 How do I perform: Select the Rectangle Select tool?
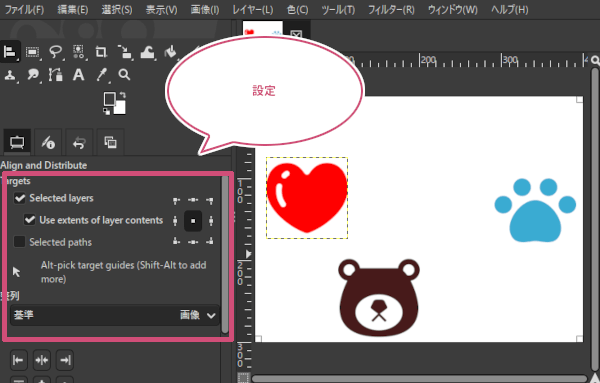pyautogui.click(x=33, y=52)
